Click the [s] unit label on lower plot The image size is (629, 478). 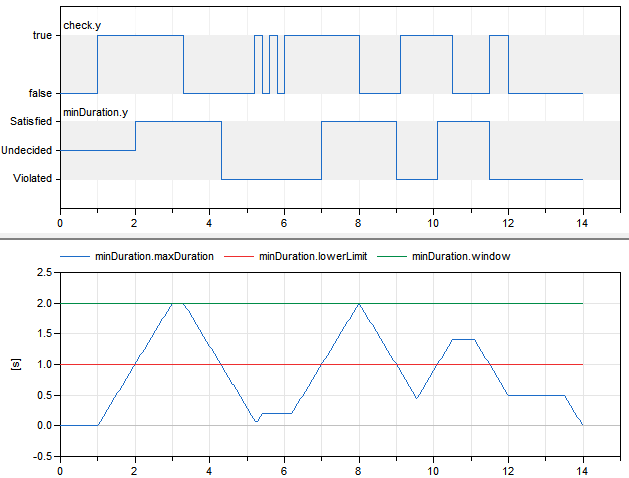pyautogui.click(x=13, y=363)
